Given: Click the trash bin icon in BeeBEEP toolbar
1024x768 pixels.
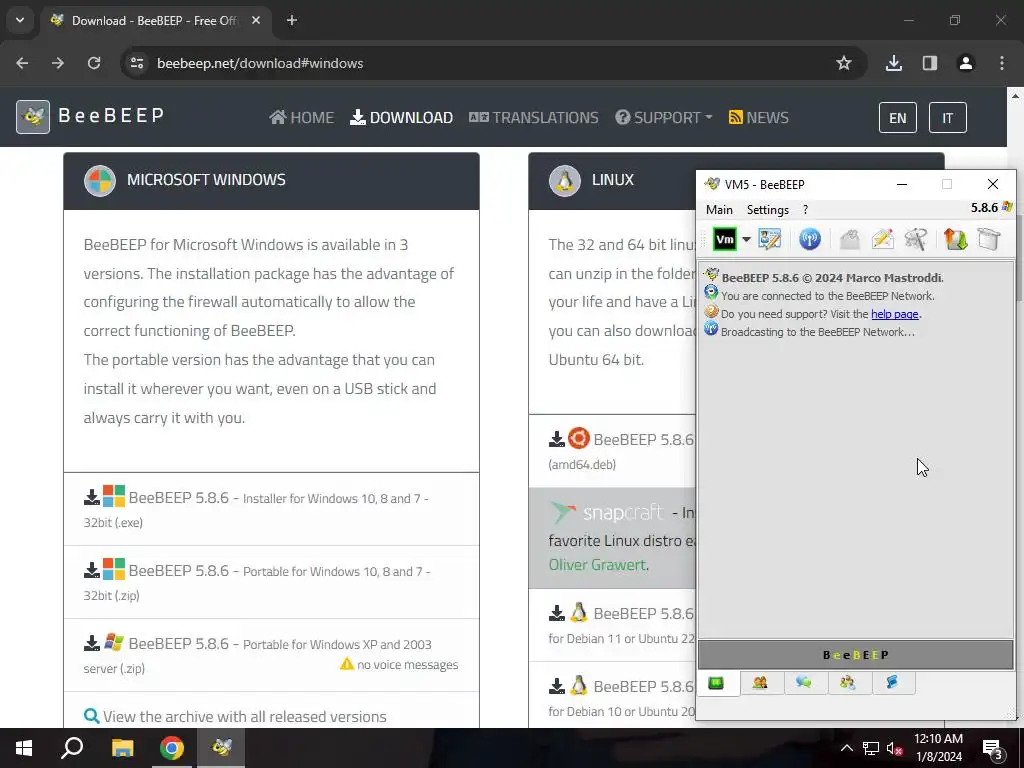Looking at the screenshot, I should [989, 240].
